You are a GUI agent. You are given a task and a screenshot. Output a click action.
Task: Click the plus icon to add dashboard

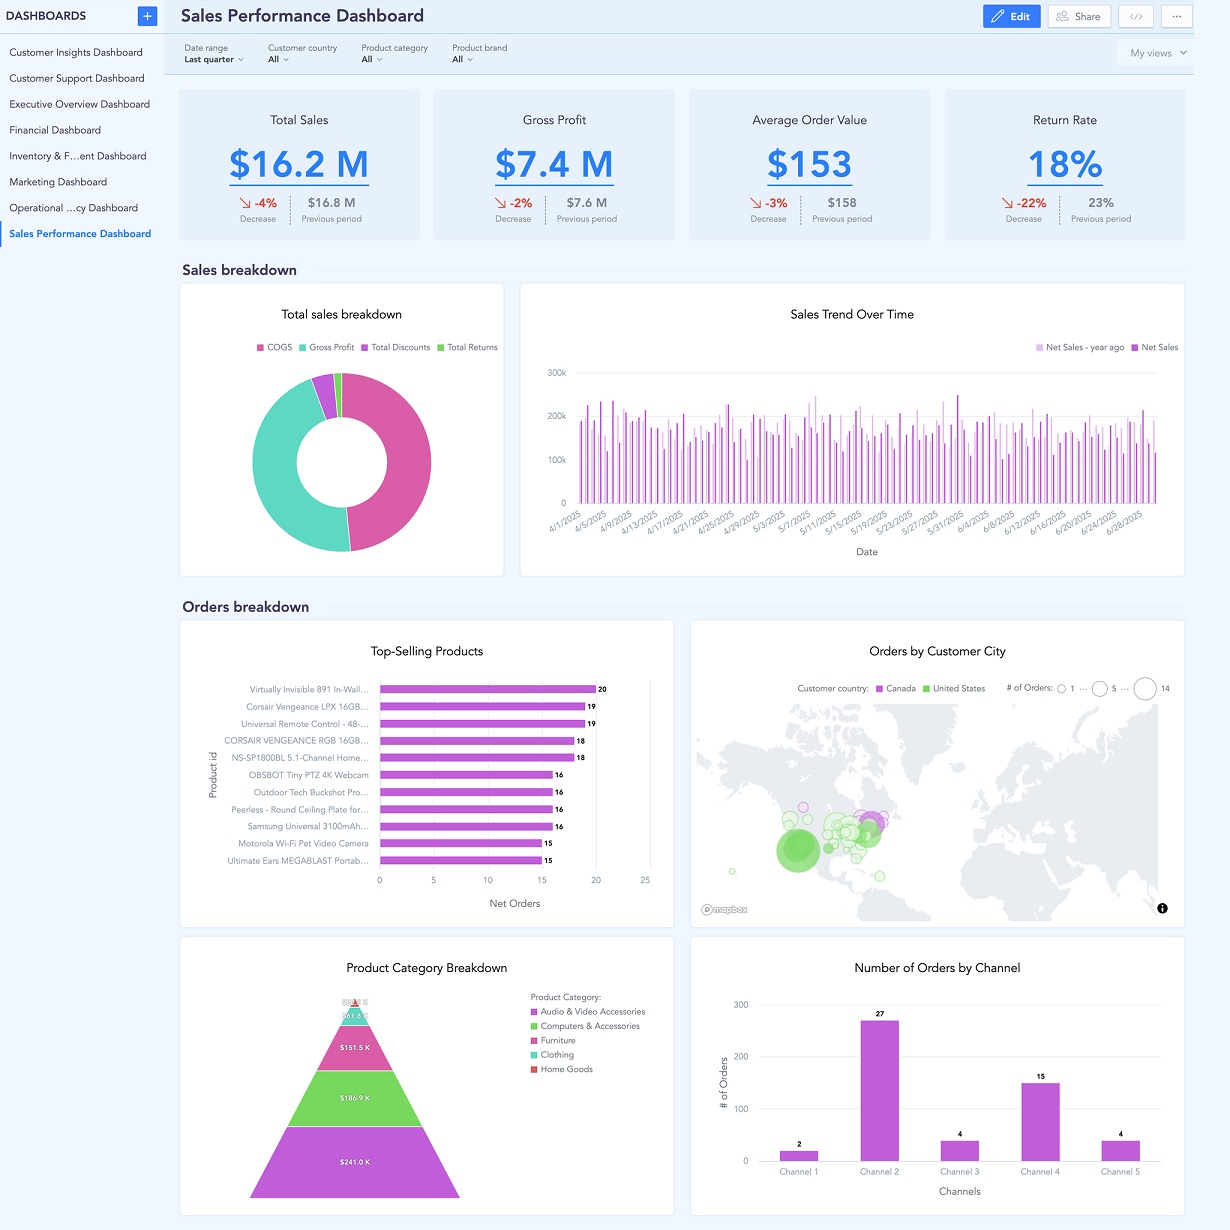coord(147,16)
